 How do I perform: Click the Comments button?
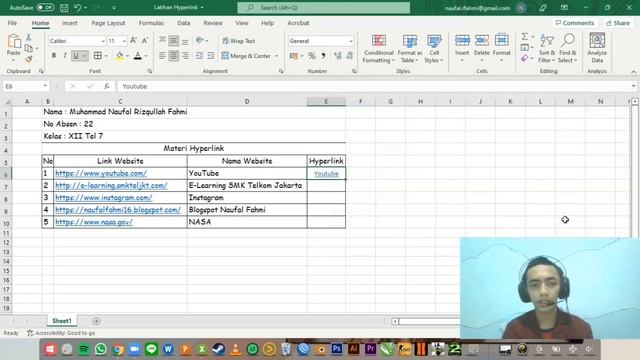(575, 23)
